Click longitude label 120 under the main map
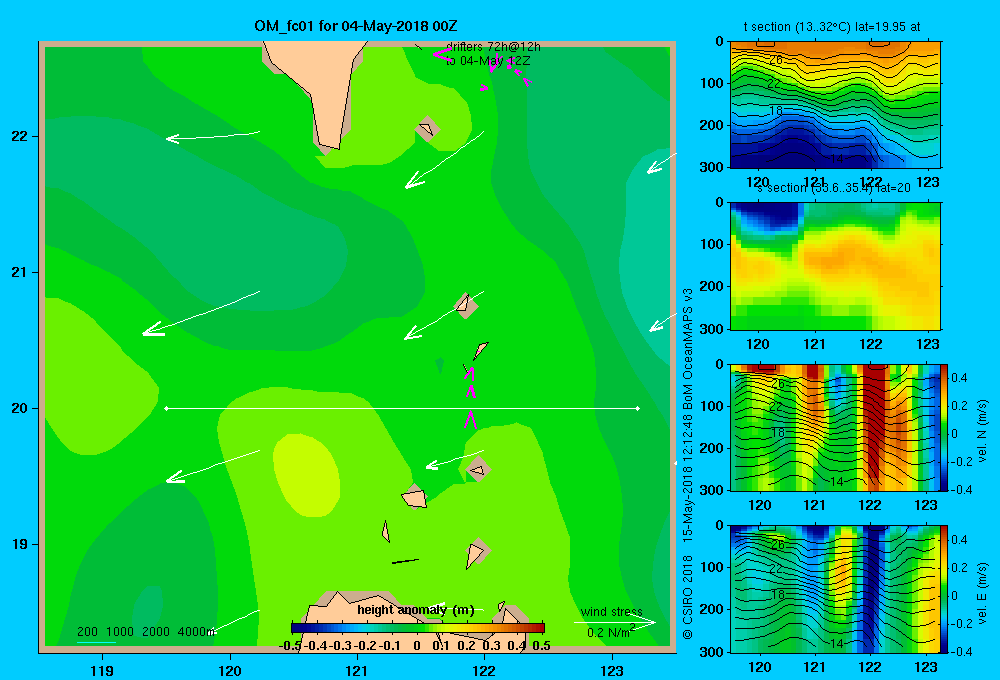 pyautogui.click(x=230, y=670)
